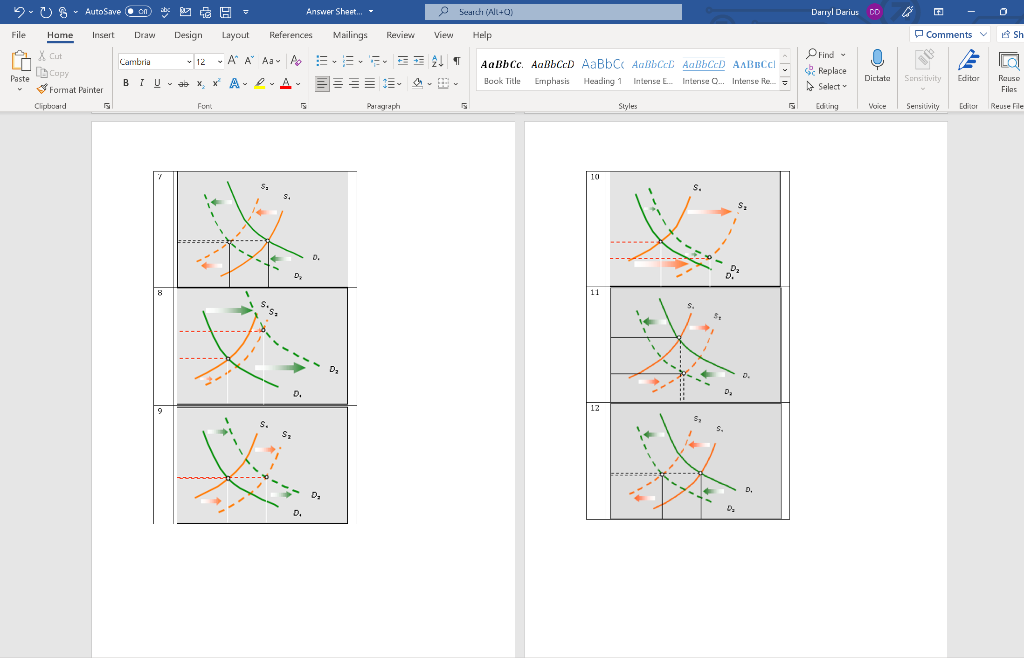Screen dimensions: 1024x658
Task: Open the Layout tab
Action: 235,35
